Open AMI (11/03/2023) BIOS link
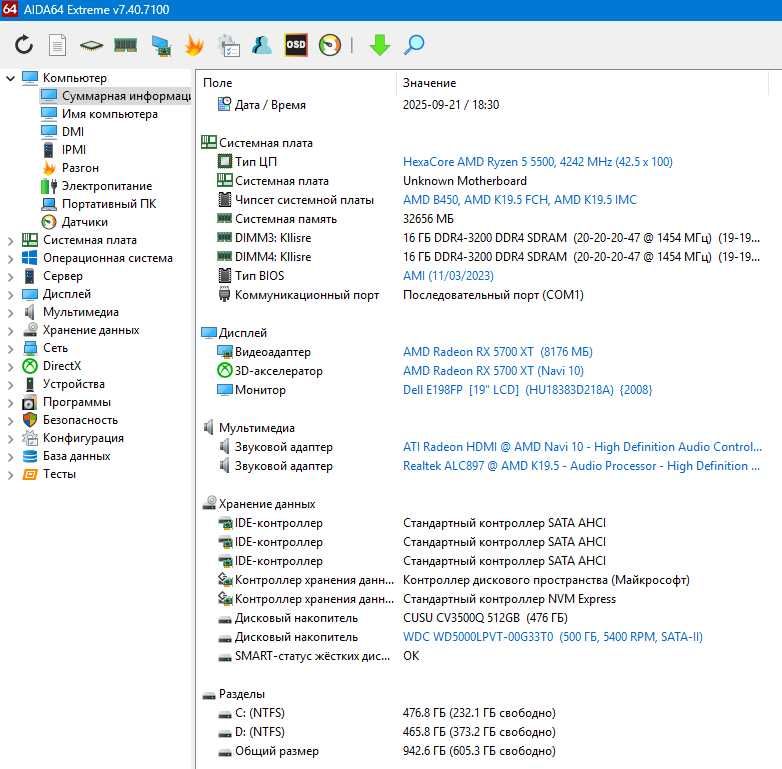 click(448, 276)
